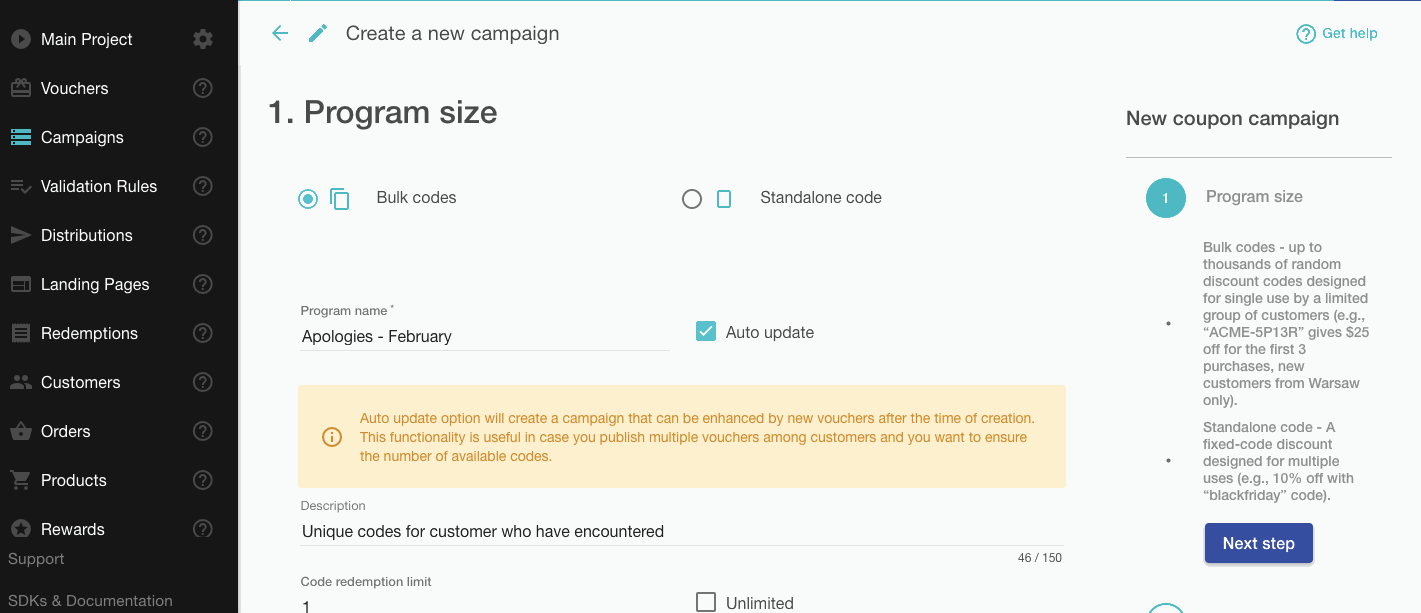This screenshot has height=613, width=1421.
Task: Uncheck the Auto update checkbox
Action: [706, 332]
